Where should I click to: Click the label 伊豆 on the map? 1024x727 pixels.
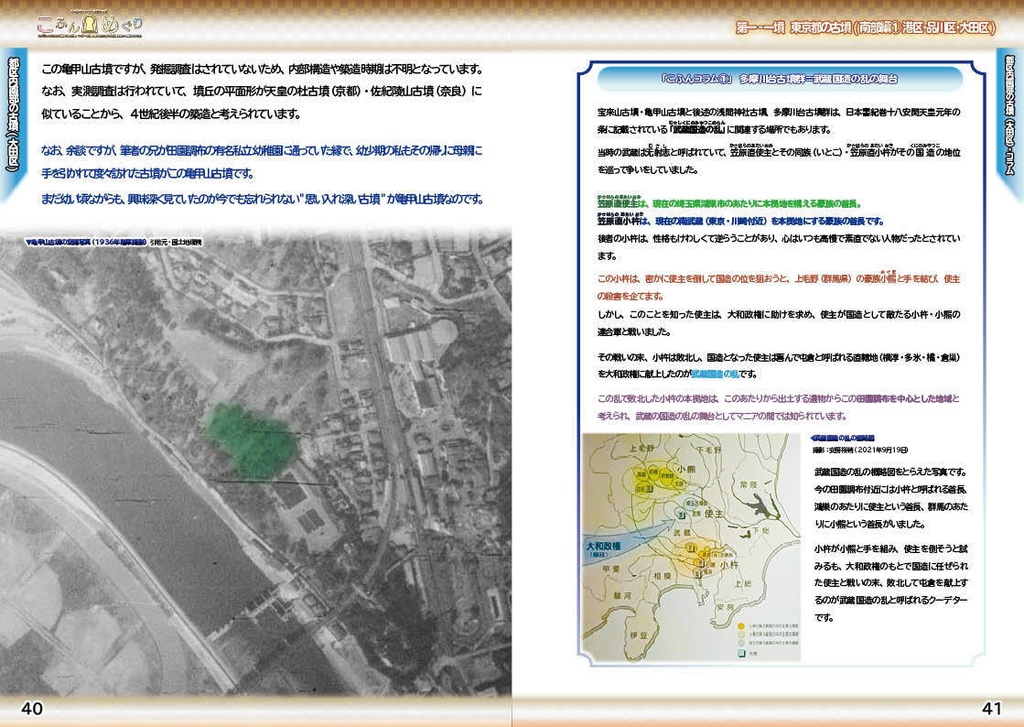coord(638,634)
